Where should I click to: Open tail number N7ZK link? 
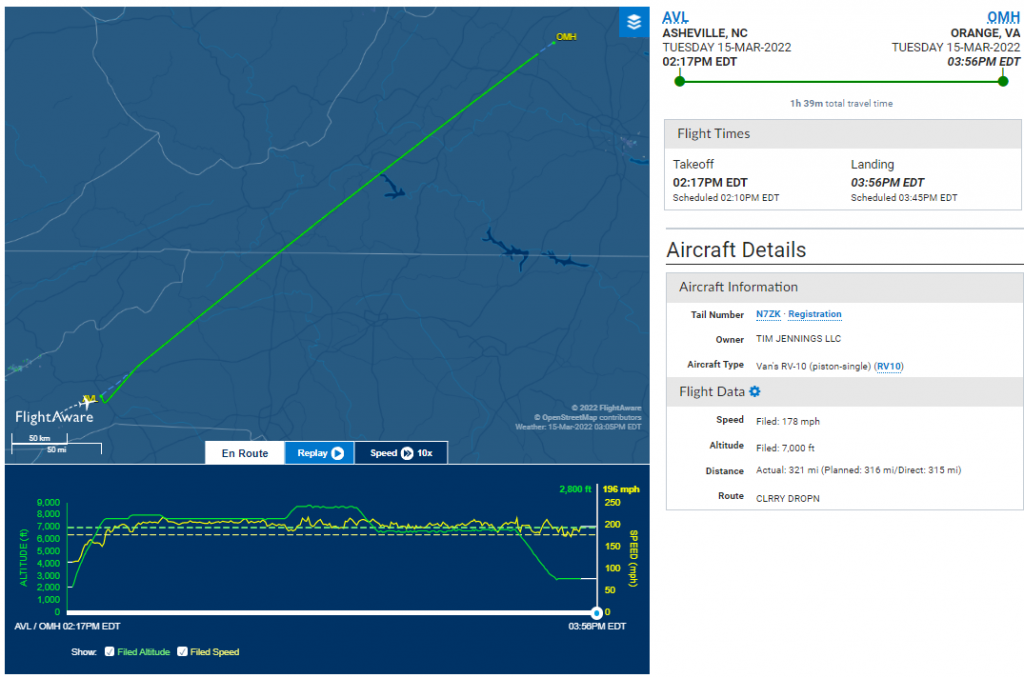(768, 314)
